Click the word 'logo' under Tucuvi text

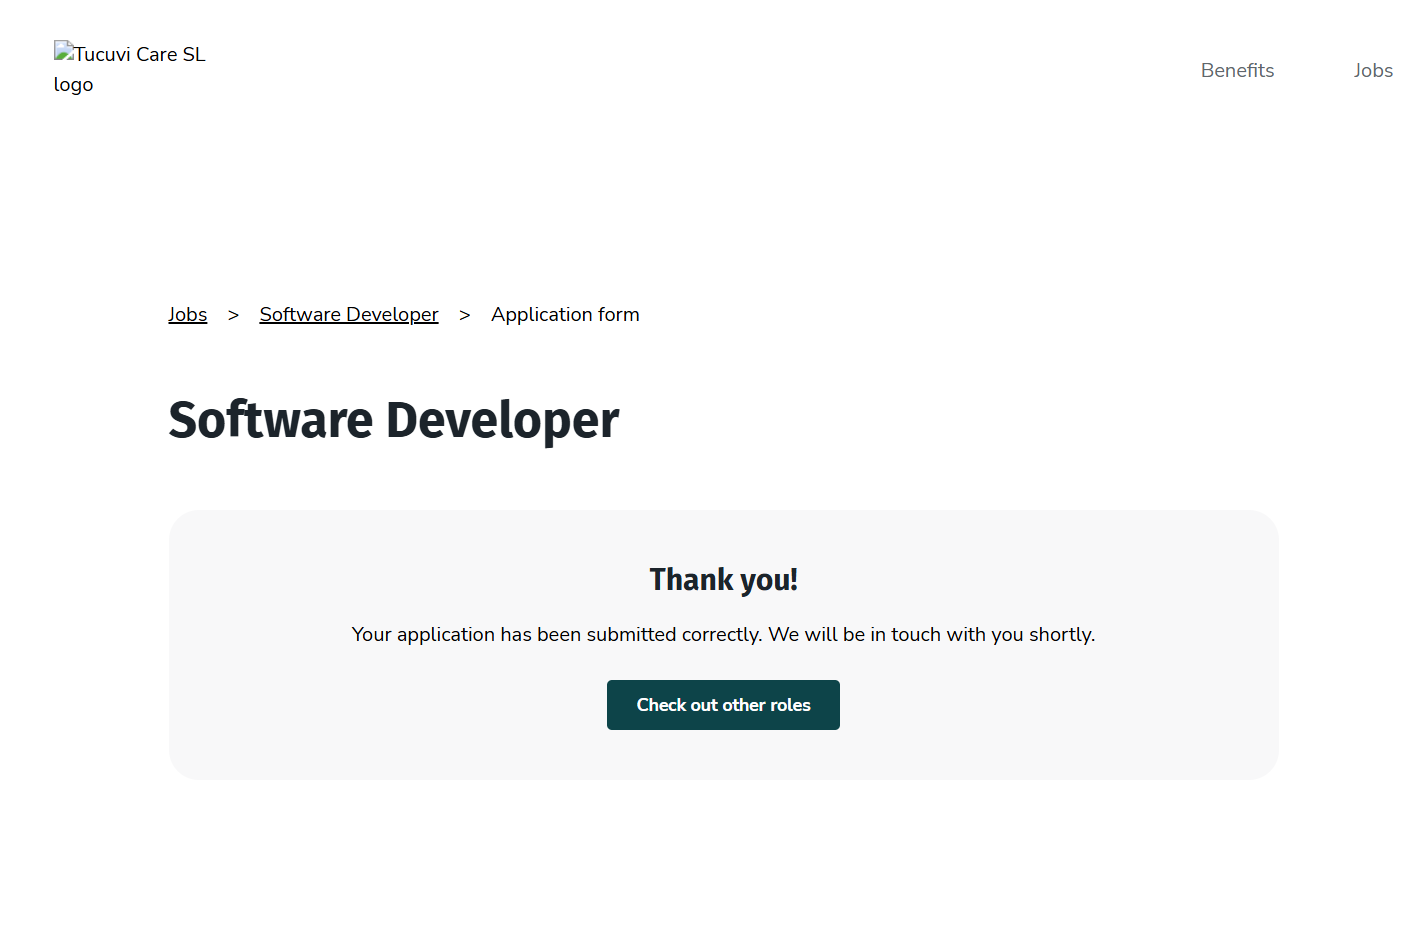coord(73,85)
